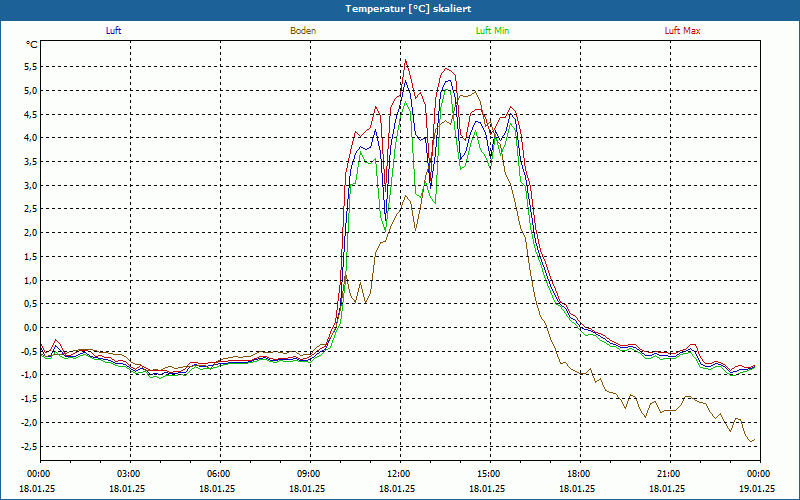800x500 pixels.
Task: Click the 2,5 y-axis value
Action: (x=30, y=209)
